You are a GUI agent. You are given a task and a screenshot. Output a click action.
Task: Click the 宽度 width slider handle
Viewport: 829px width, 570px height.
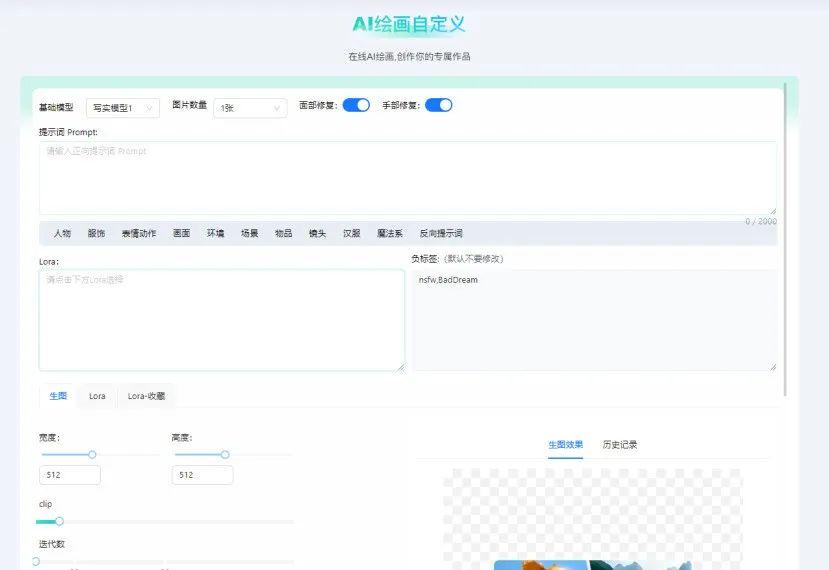92,455
